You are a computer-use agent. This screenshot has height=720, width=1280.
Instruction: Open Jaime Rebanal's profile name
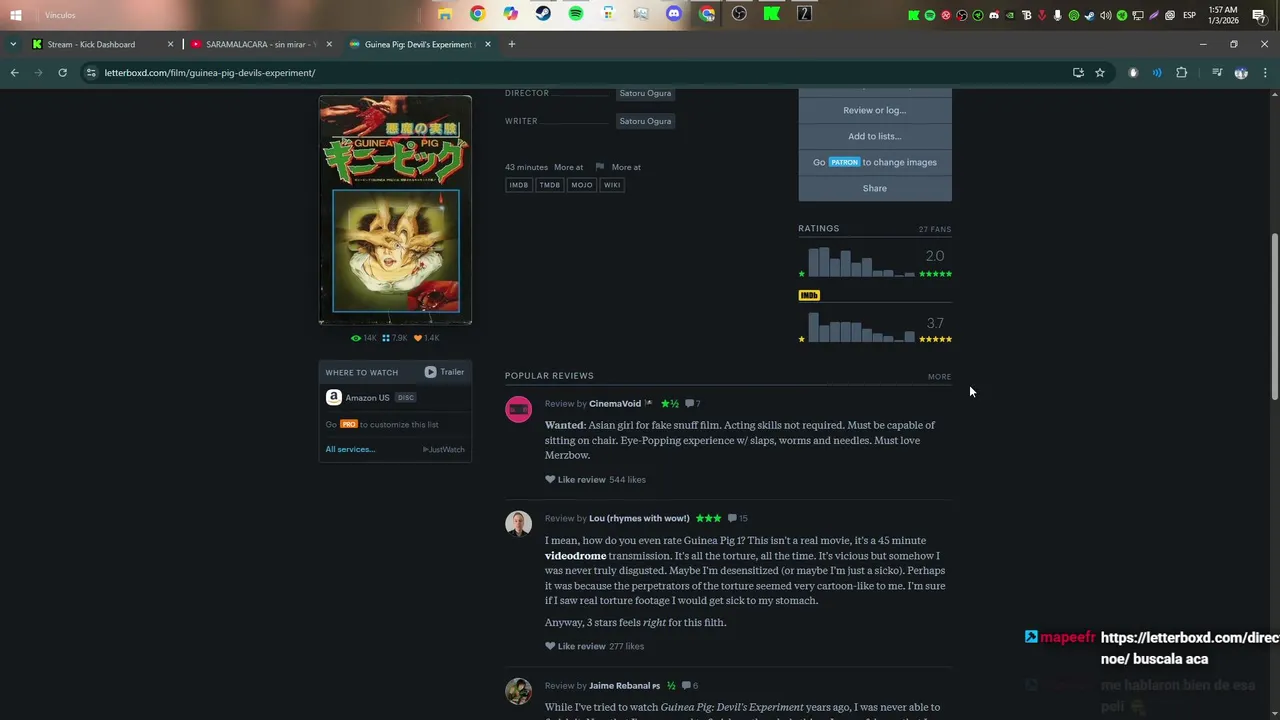619,686
